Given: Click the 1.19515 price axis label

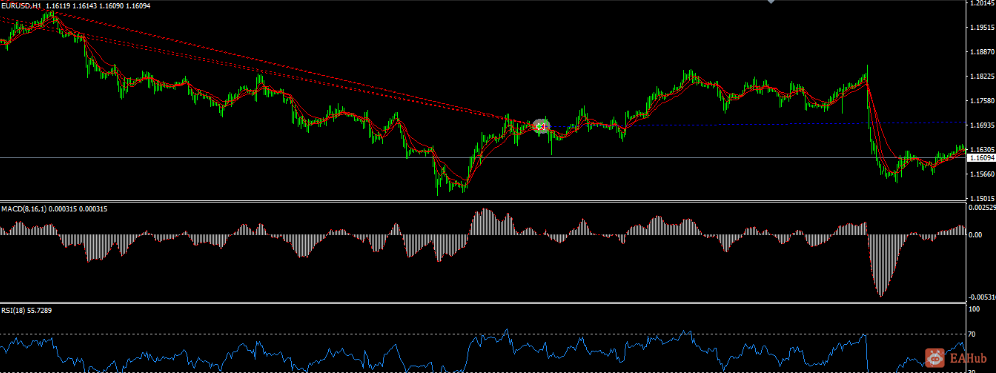Looking at the screenshot, I should (983, 27).
